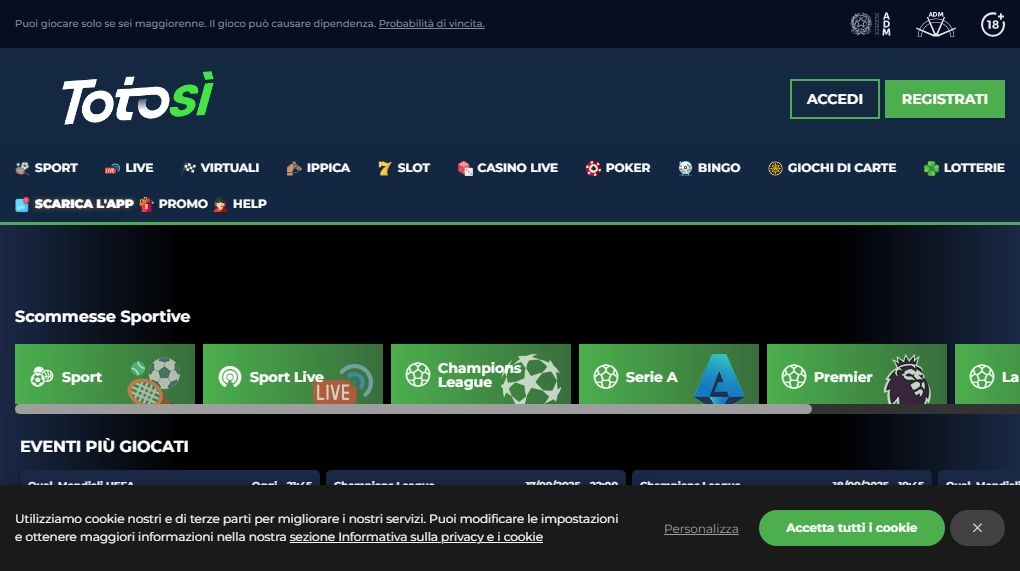This screenshot has height=571, width=1020.
Task: Select GIOCHI DI CARTE in navigation
Action: point(832,168)
